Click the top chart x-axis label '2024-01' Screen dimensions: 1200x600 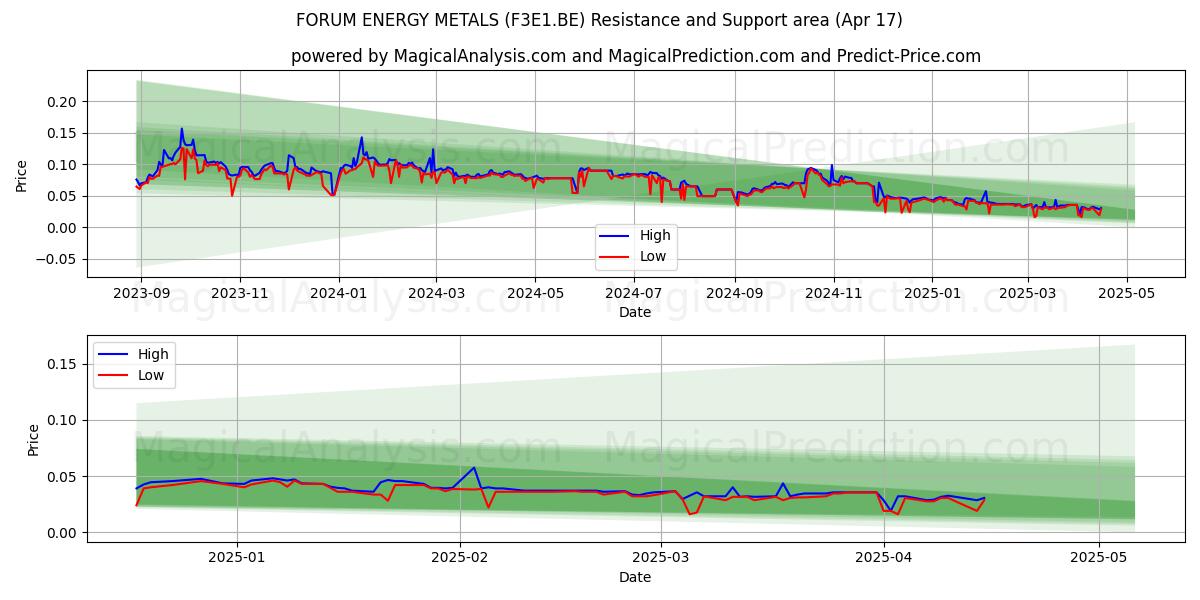pyautogui.click(x=338, y=293)
